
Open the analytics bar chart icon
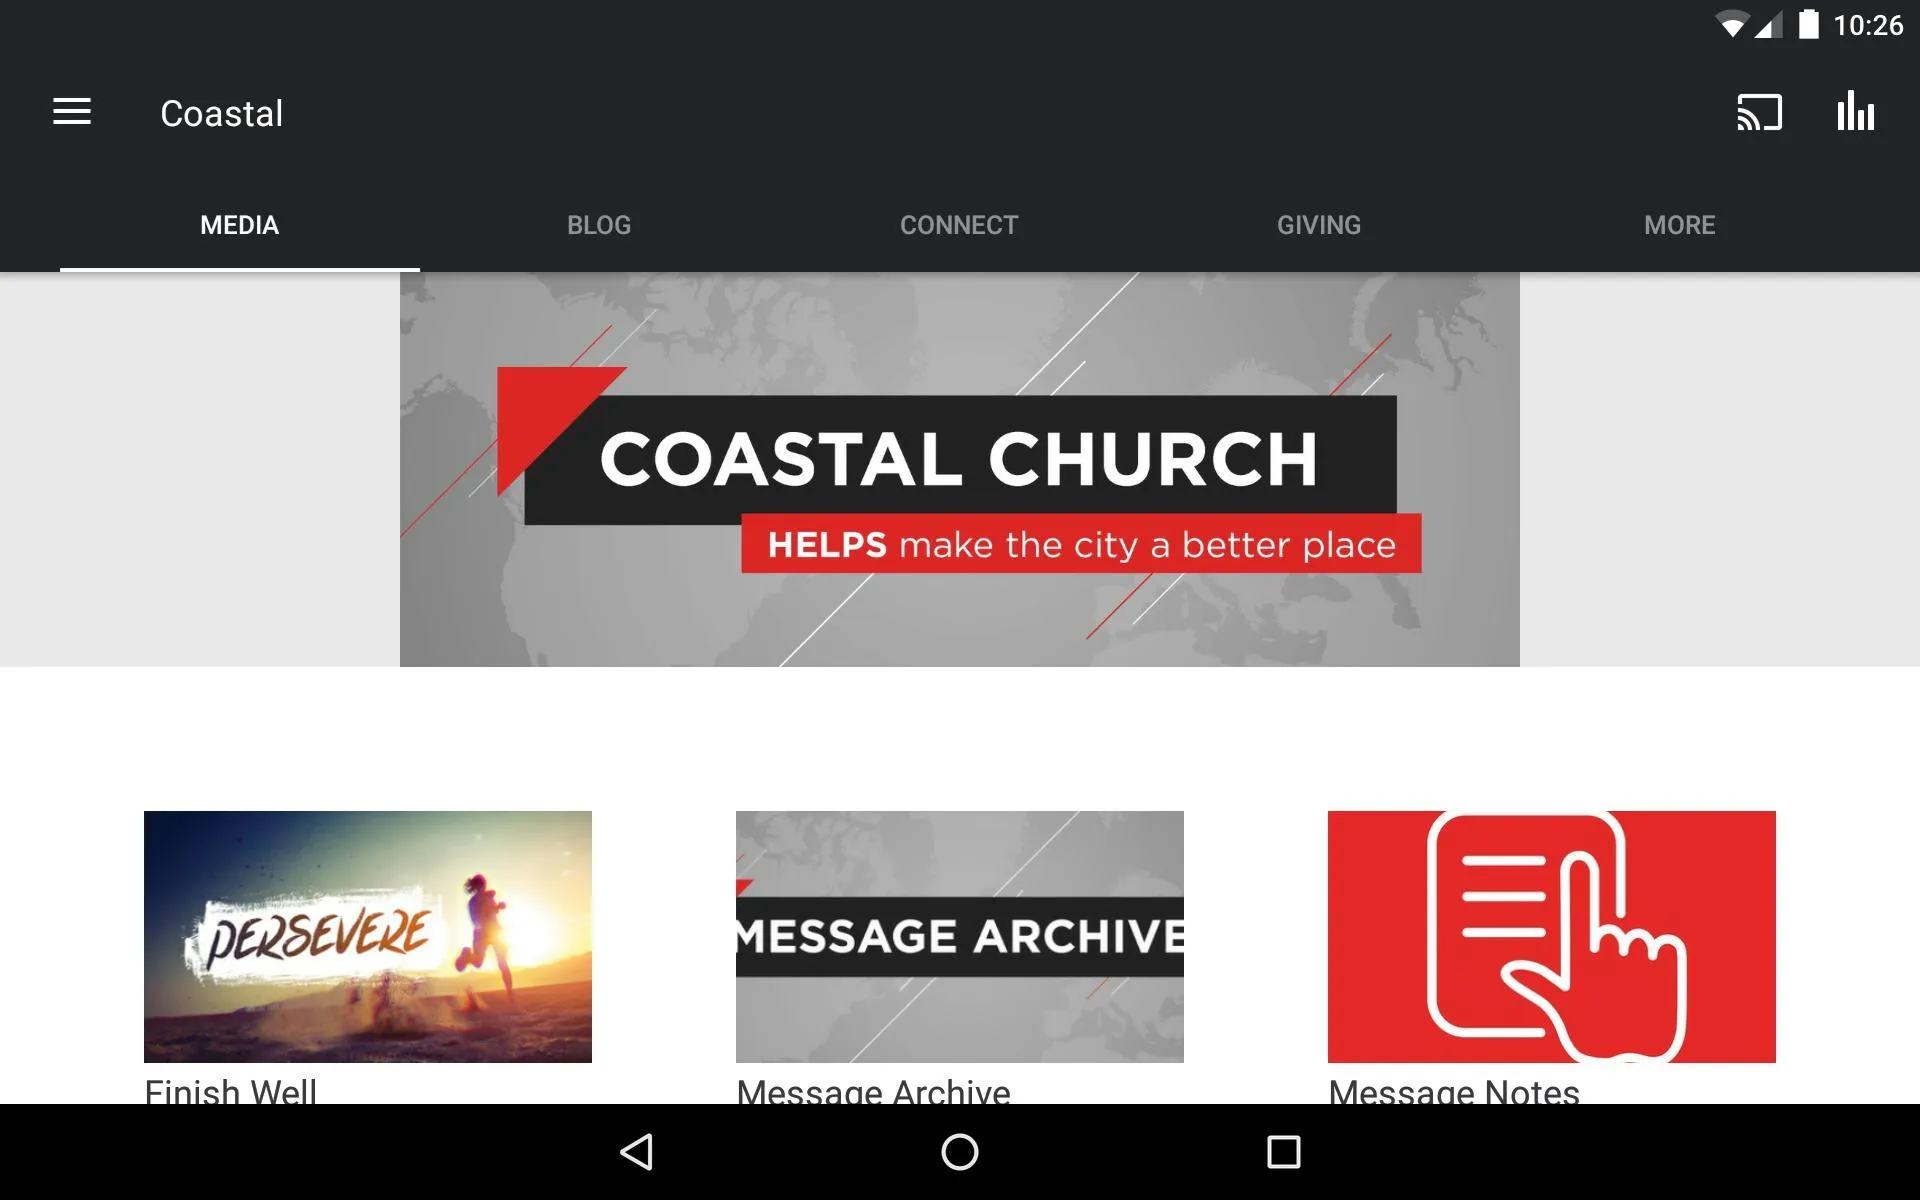(1856, 113)
